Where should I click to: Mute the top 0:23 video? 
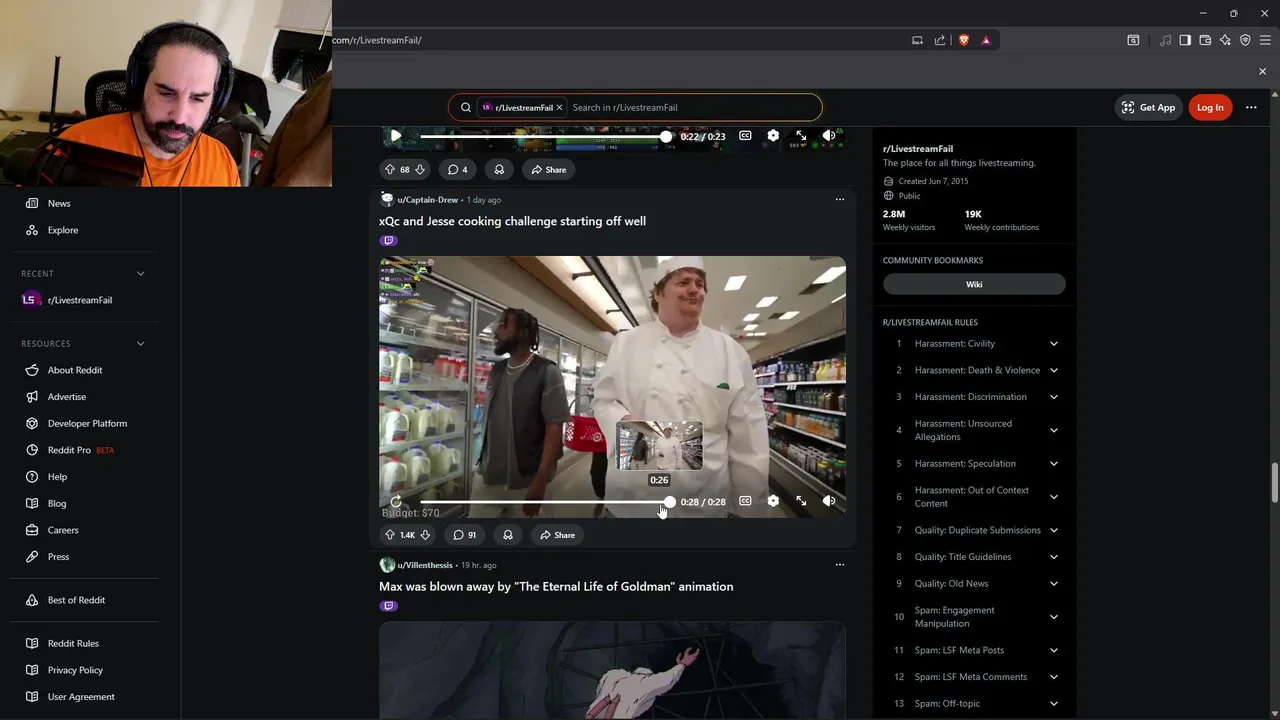(829, 136)
